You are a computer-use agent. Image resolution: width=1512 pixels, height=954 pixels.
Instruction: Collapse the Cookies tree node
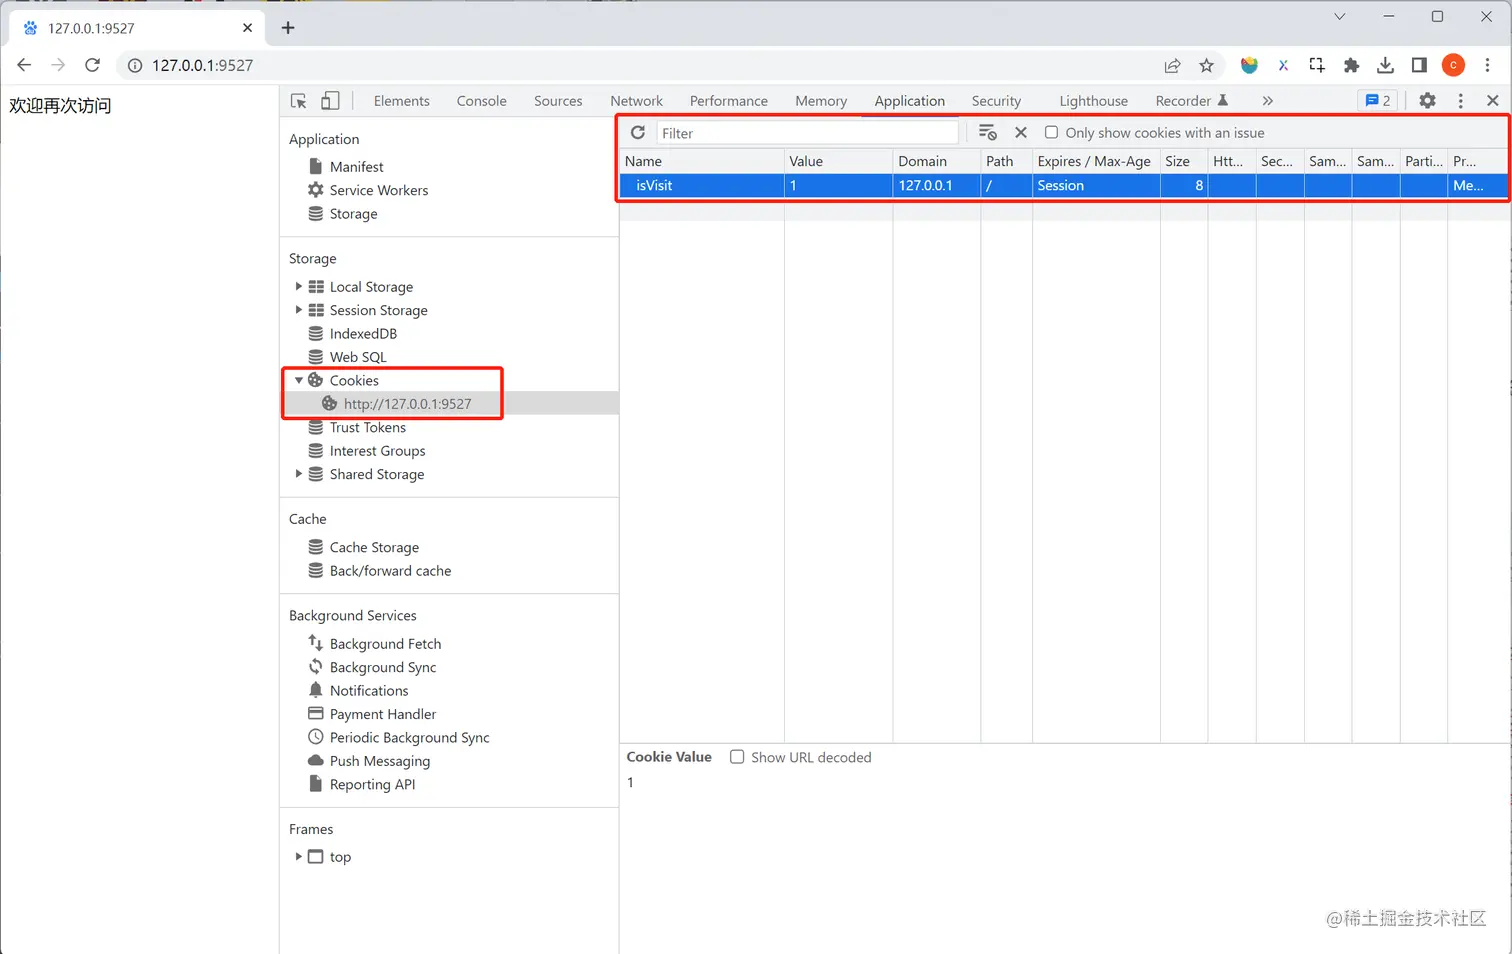click(x=298, y=380)
